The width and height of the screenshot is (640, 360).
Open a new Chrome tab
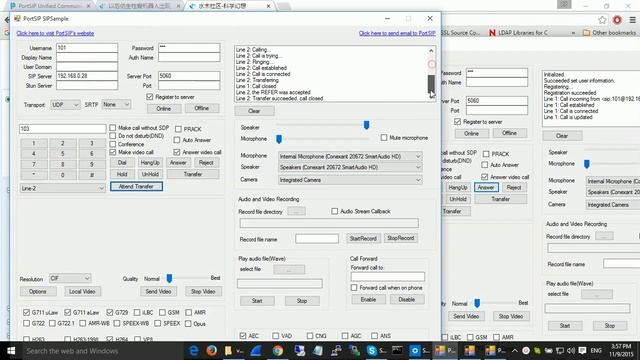click(x=284, y=7)
